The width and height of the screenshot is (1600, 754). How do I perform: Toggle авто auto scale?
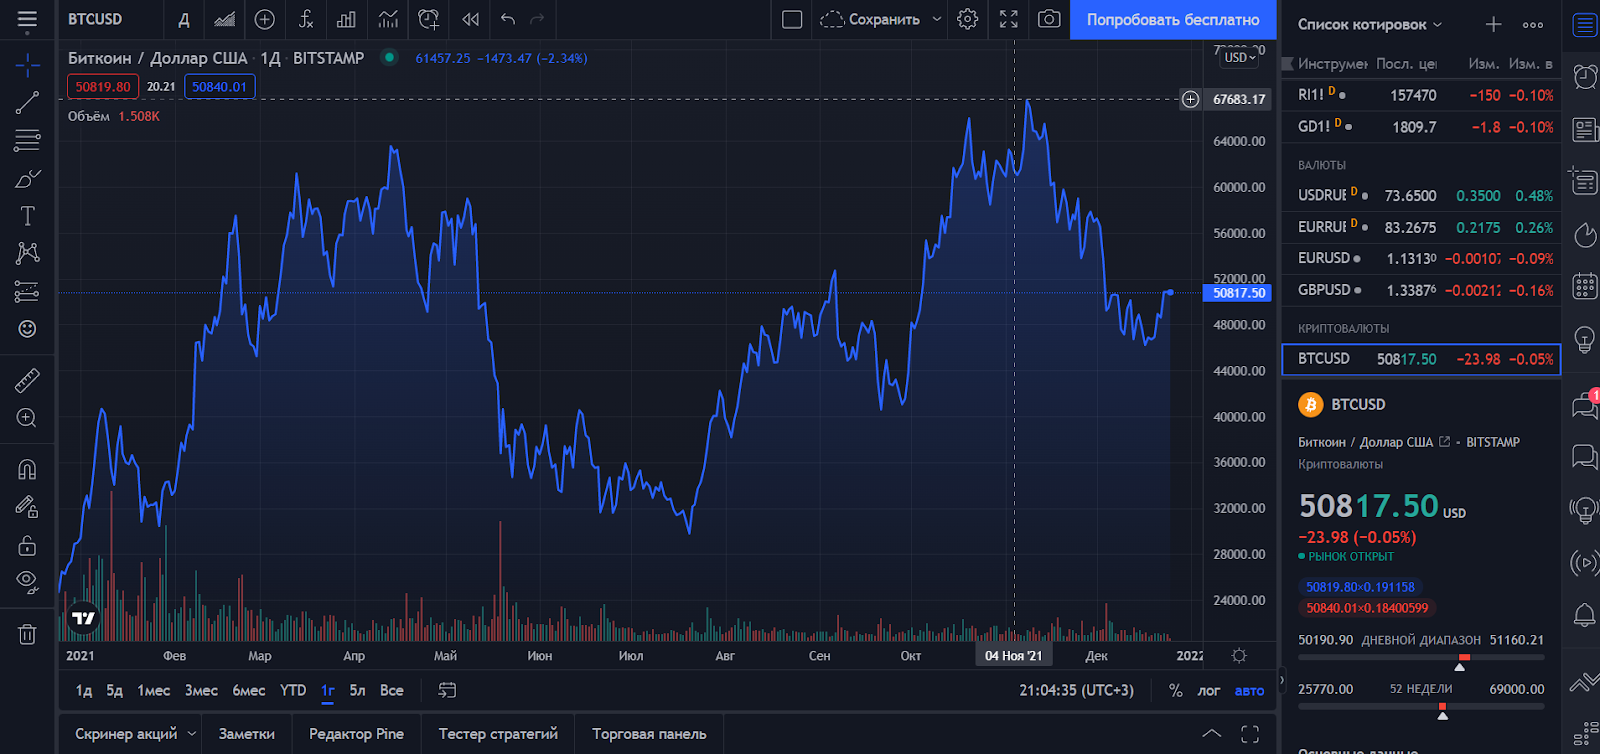(x=1250, y=690)
